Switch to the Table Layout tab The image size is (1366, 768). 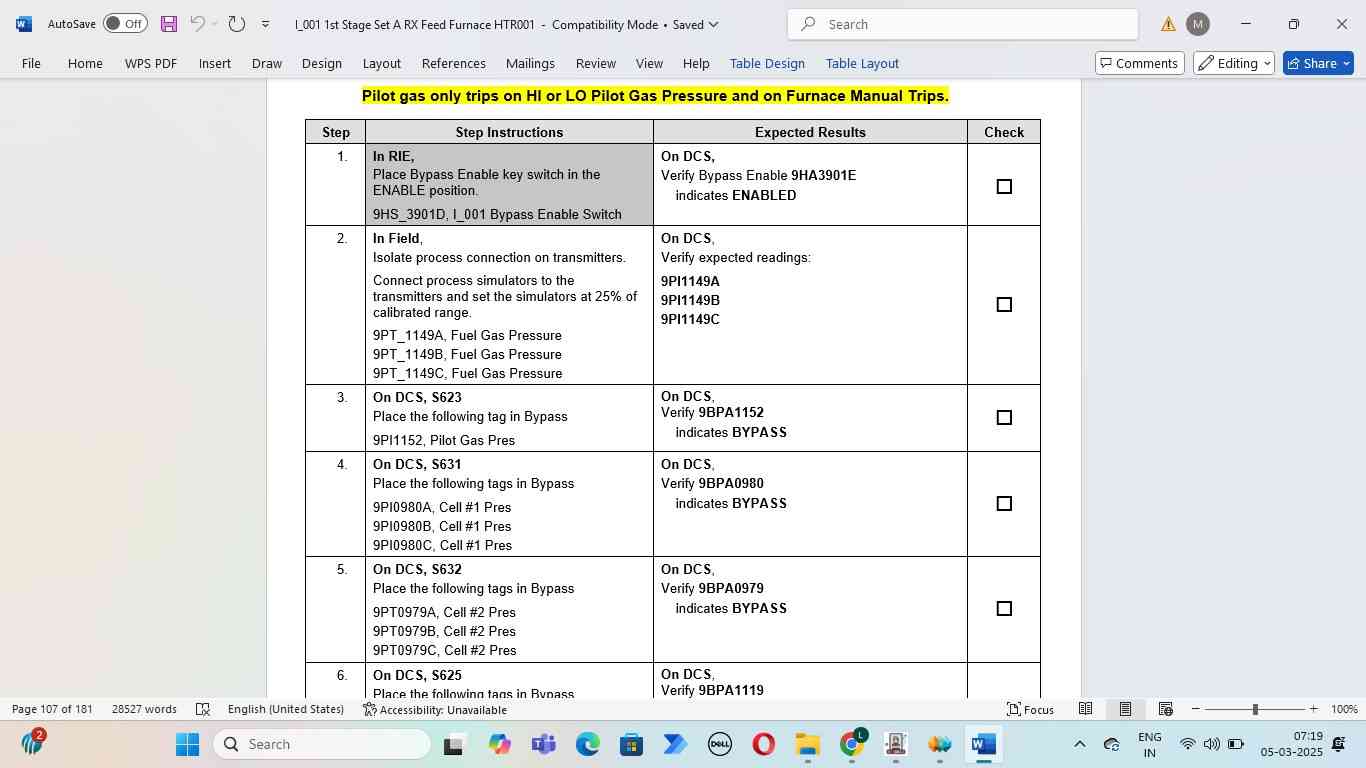[x=862, y=63]
